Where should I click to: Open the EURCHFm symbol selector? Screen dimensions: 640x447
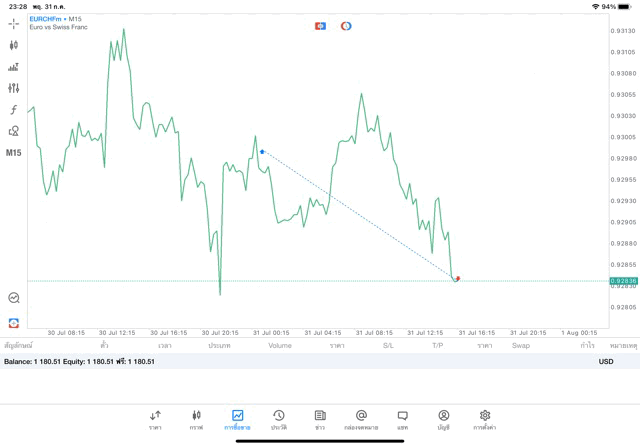[46, 18]
